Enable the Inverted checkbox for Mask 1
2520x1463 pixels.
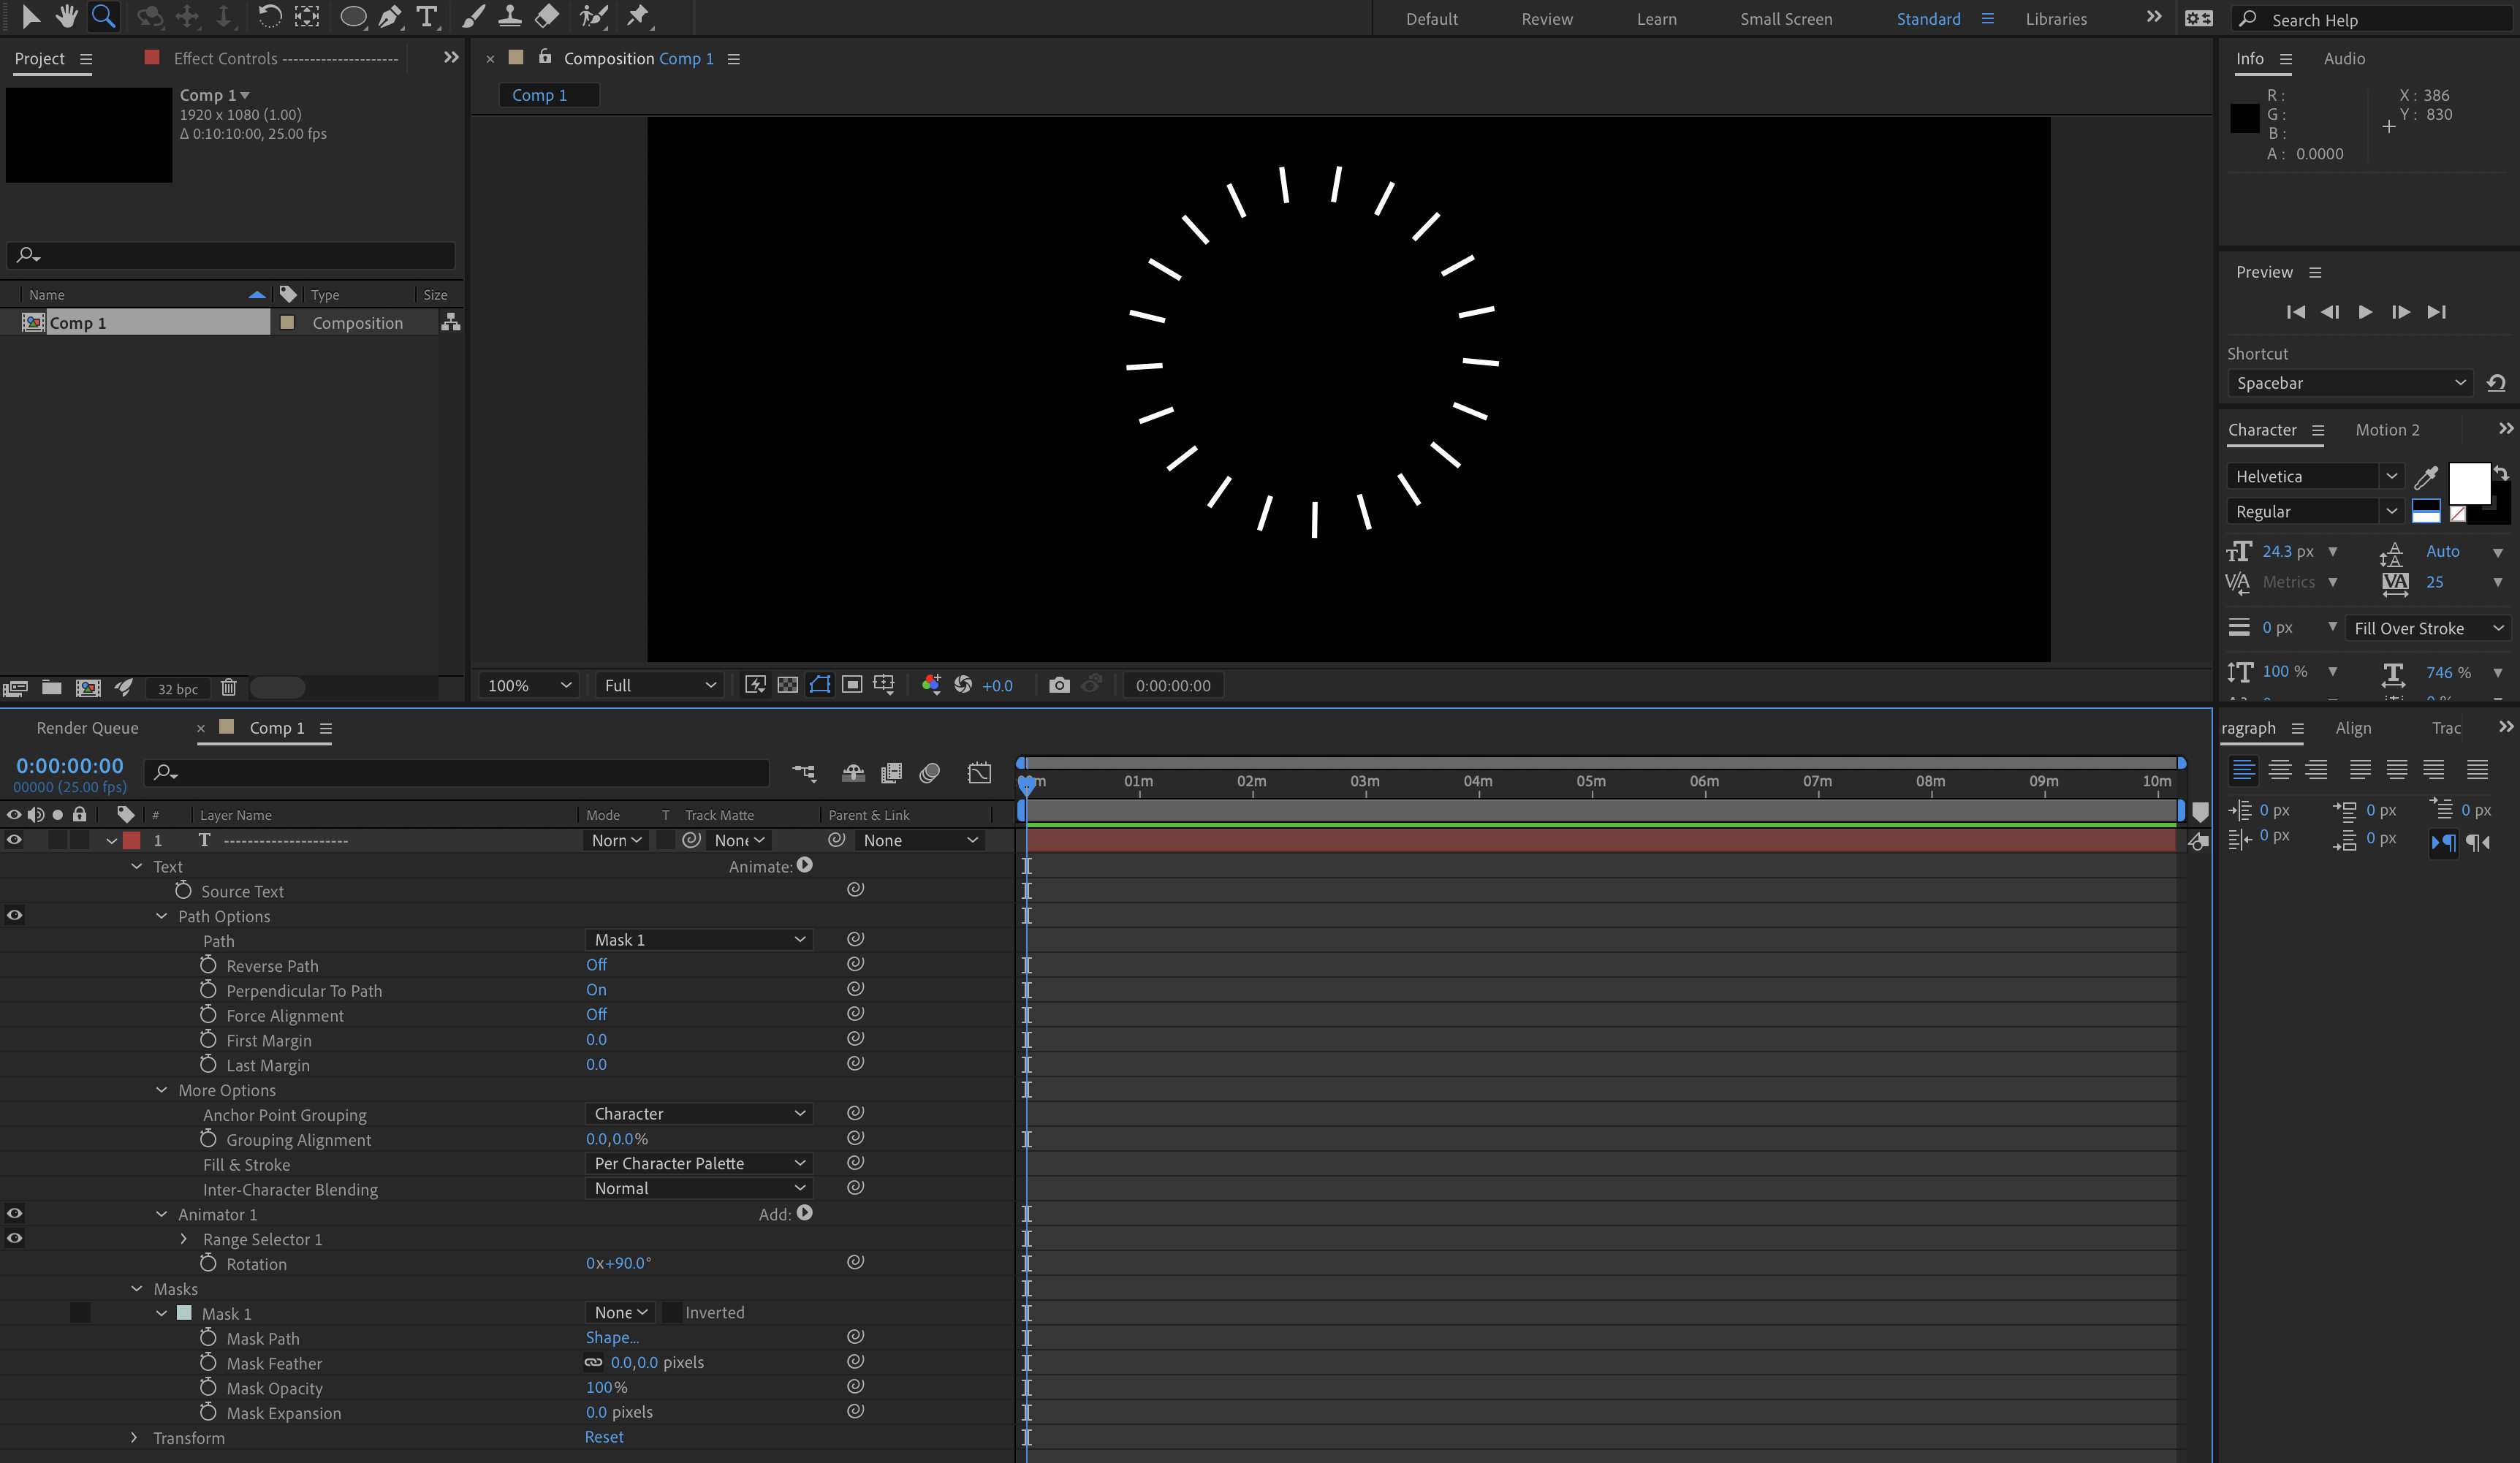672,1313
